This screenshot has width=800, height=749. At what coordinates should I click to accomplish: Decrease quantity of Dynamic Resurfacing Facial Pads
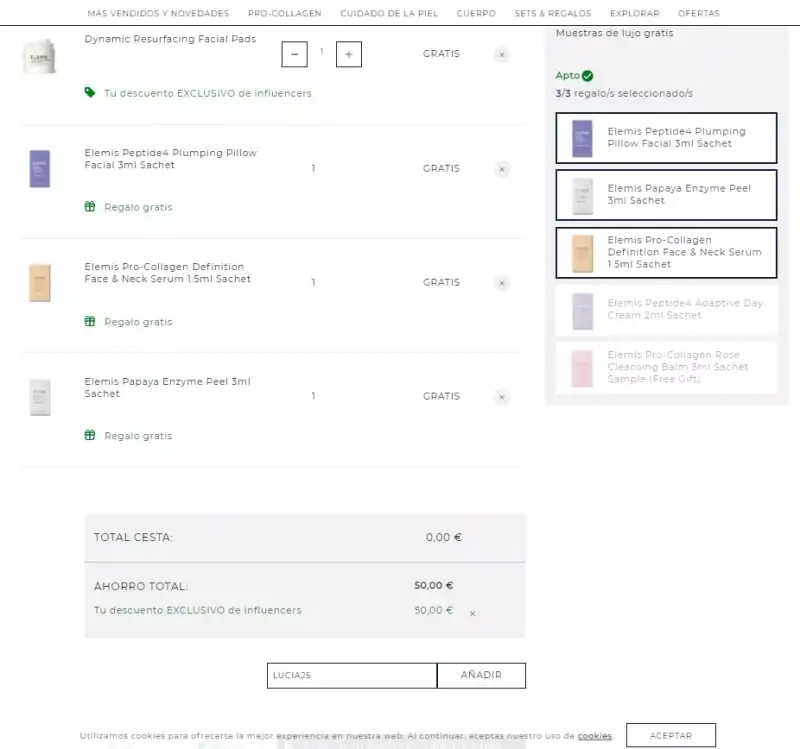click(x=294, y=54)
